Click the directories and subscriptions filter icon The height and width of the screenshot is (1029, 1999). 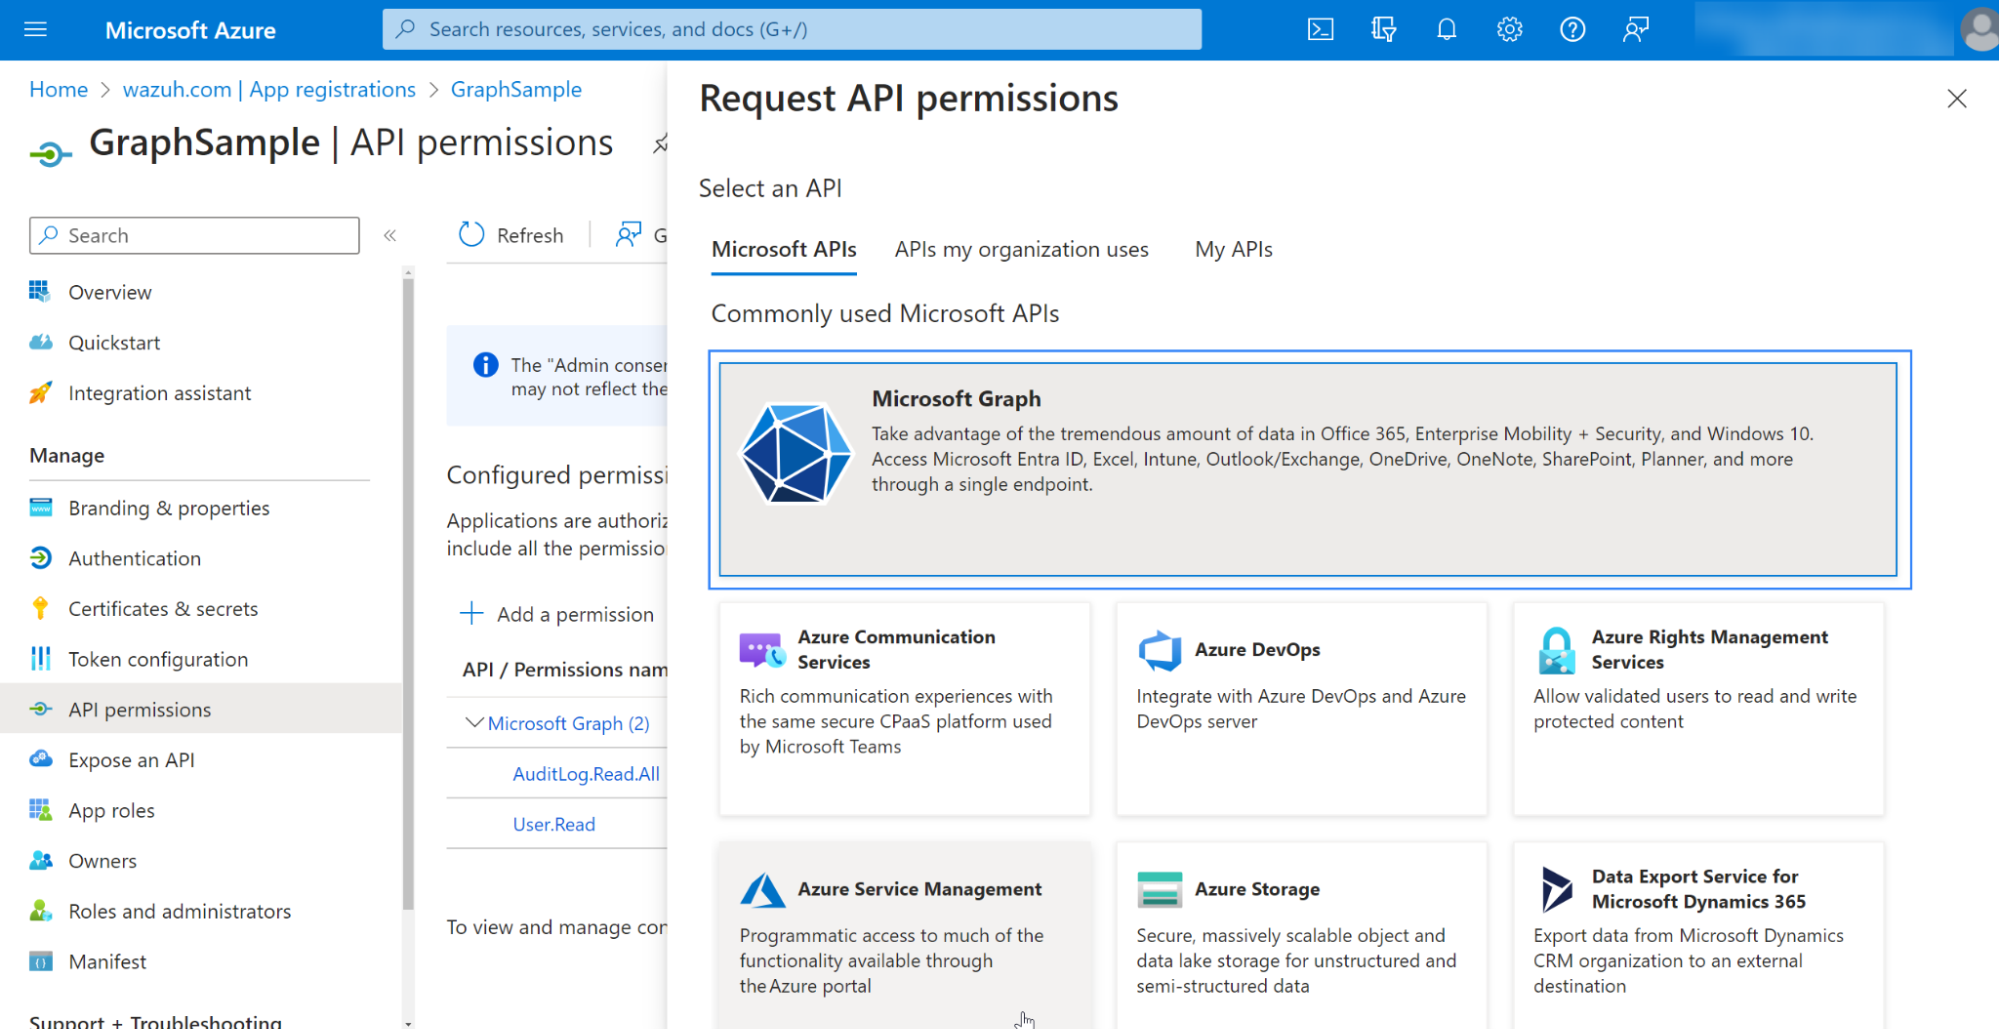(x=1383, y=30)
